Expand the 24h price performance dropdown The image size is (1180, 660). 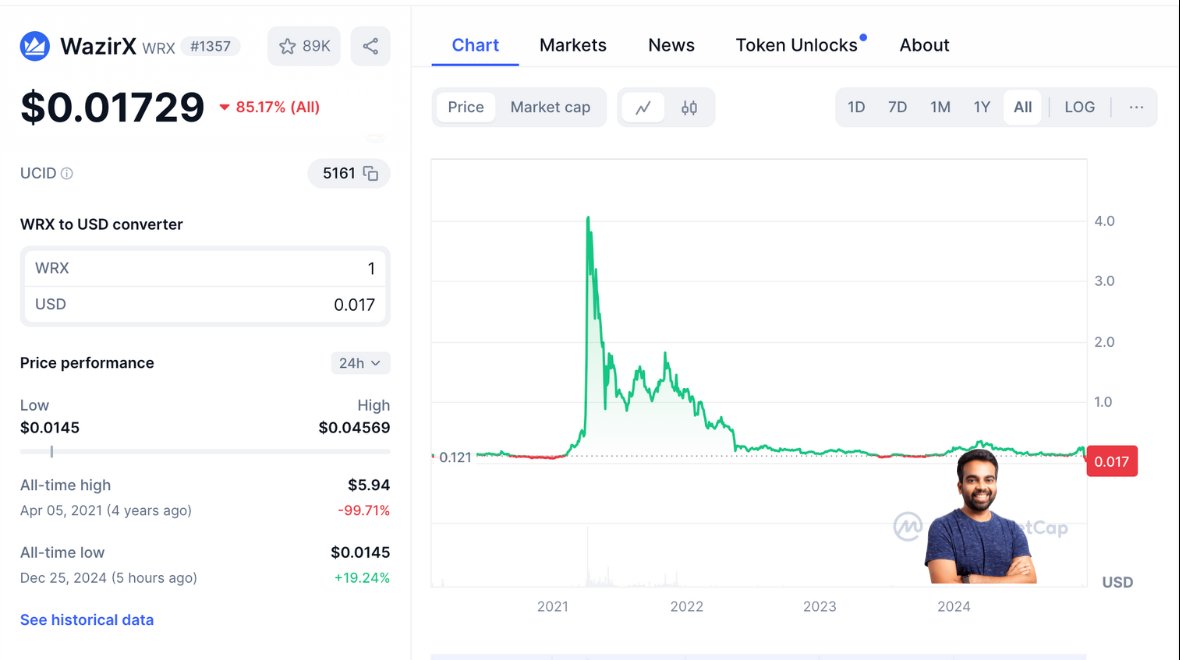coord(360,363)
